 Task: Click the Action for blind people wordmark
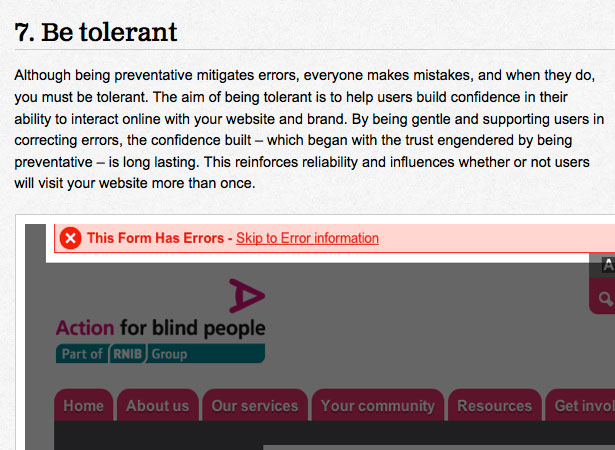pyautogui.click(x=161, y=328)
